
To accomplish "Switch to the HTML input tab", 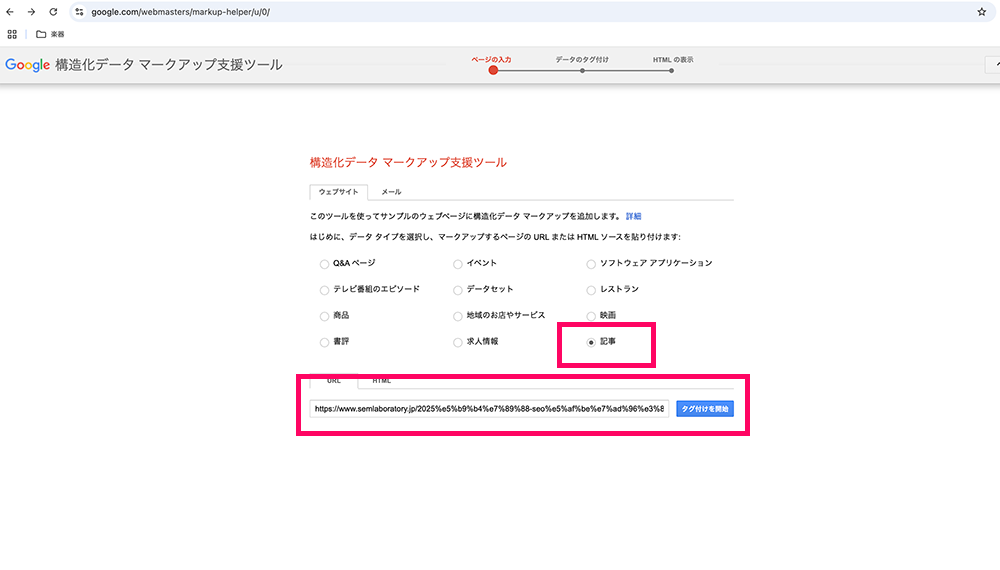I will 381,381.
